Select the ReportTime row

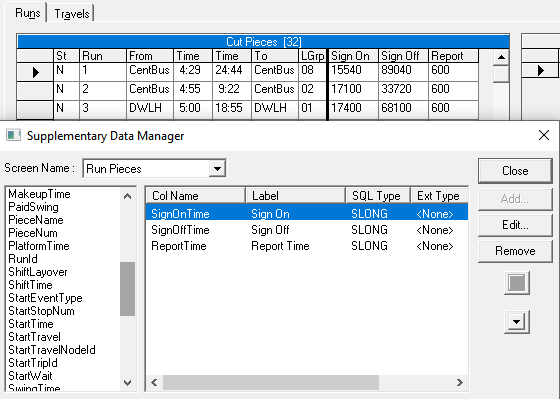307,246
